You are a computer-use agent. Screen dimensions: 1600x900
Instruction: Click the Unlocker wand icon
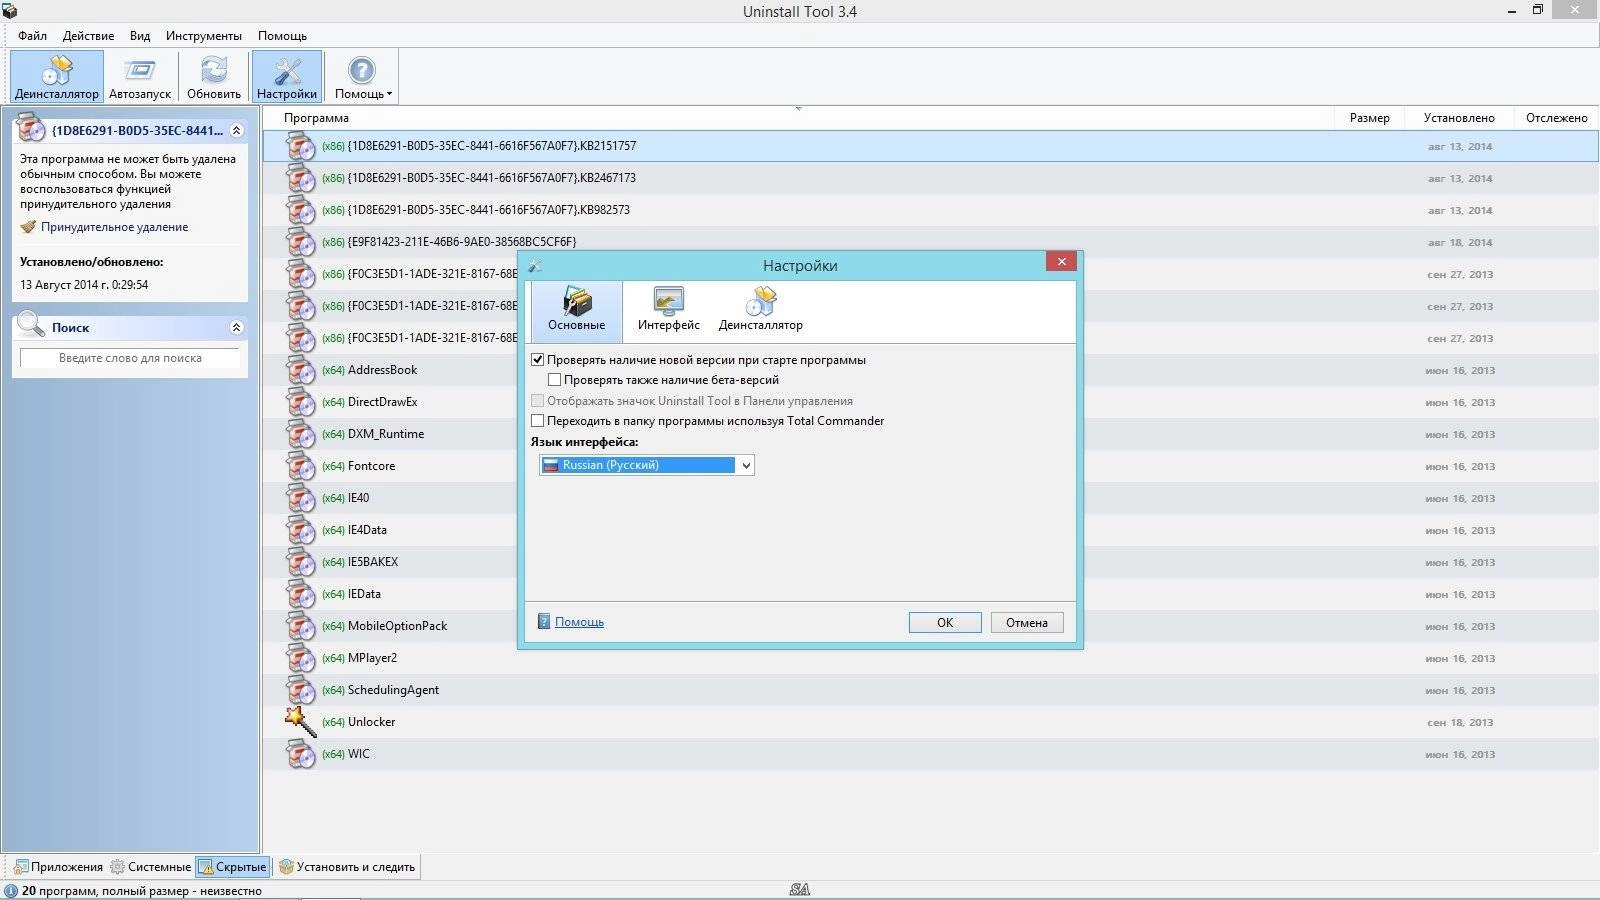point(301,722)
